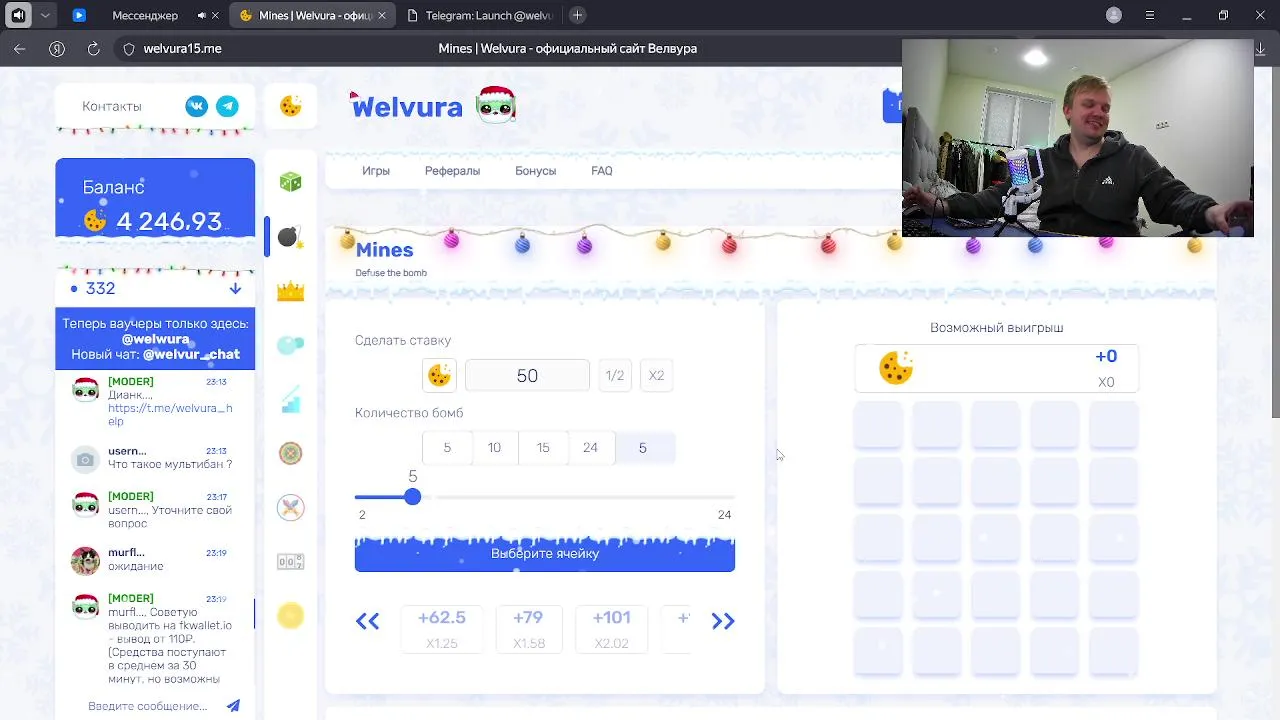The image size is (1280, 720).
Task: Click the Выберите ячейку button
Action: click(545, 553)
